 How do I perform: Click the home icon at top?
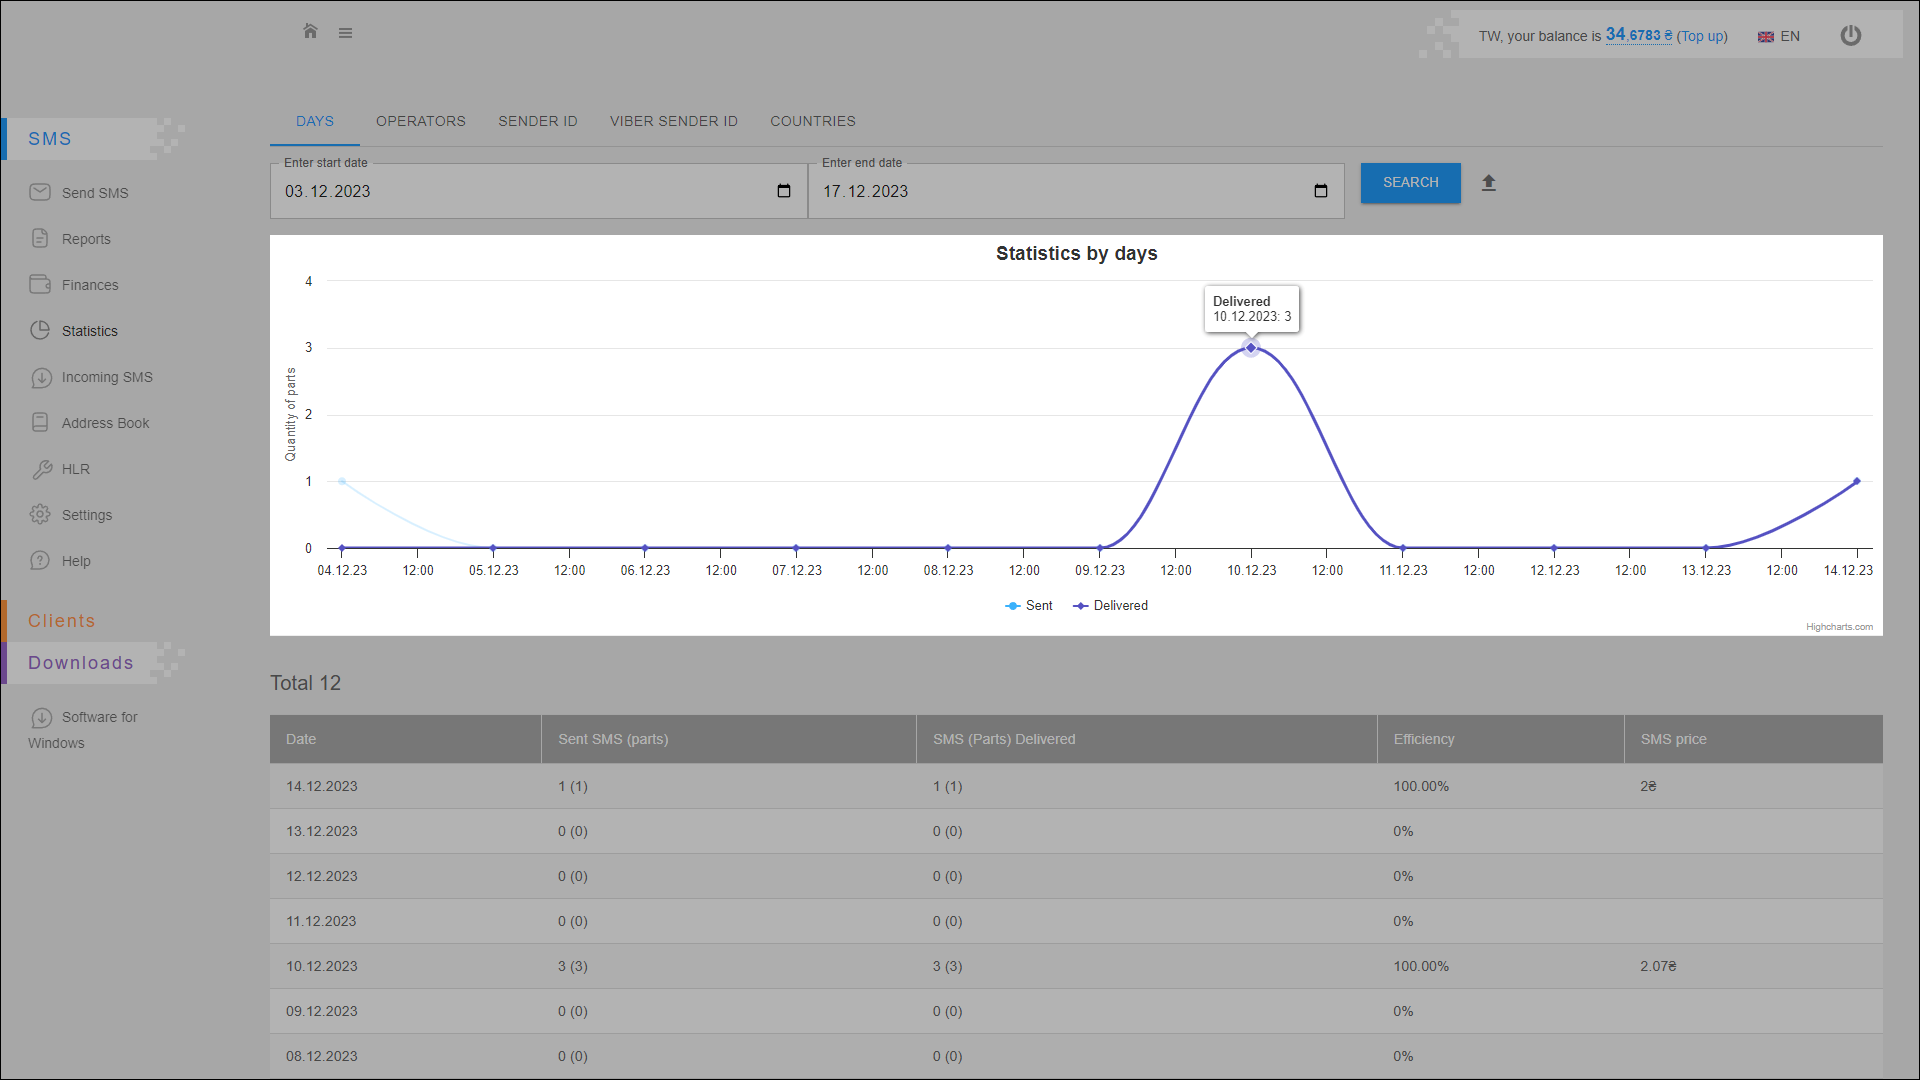pos(310,32)
